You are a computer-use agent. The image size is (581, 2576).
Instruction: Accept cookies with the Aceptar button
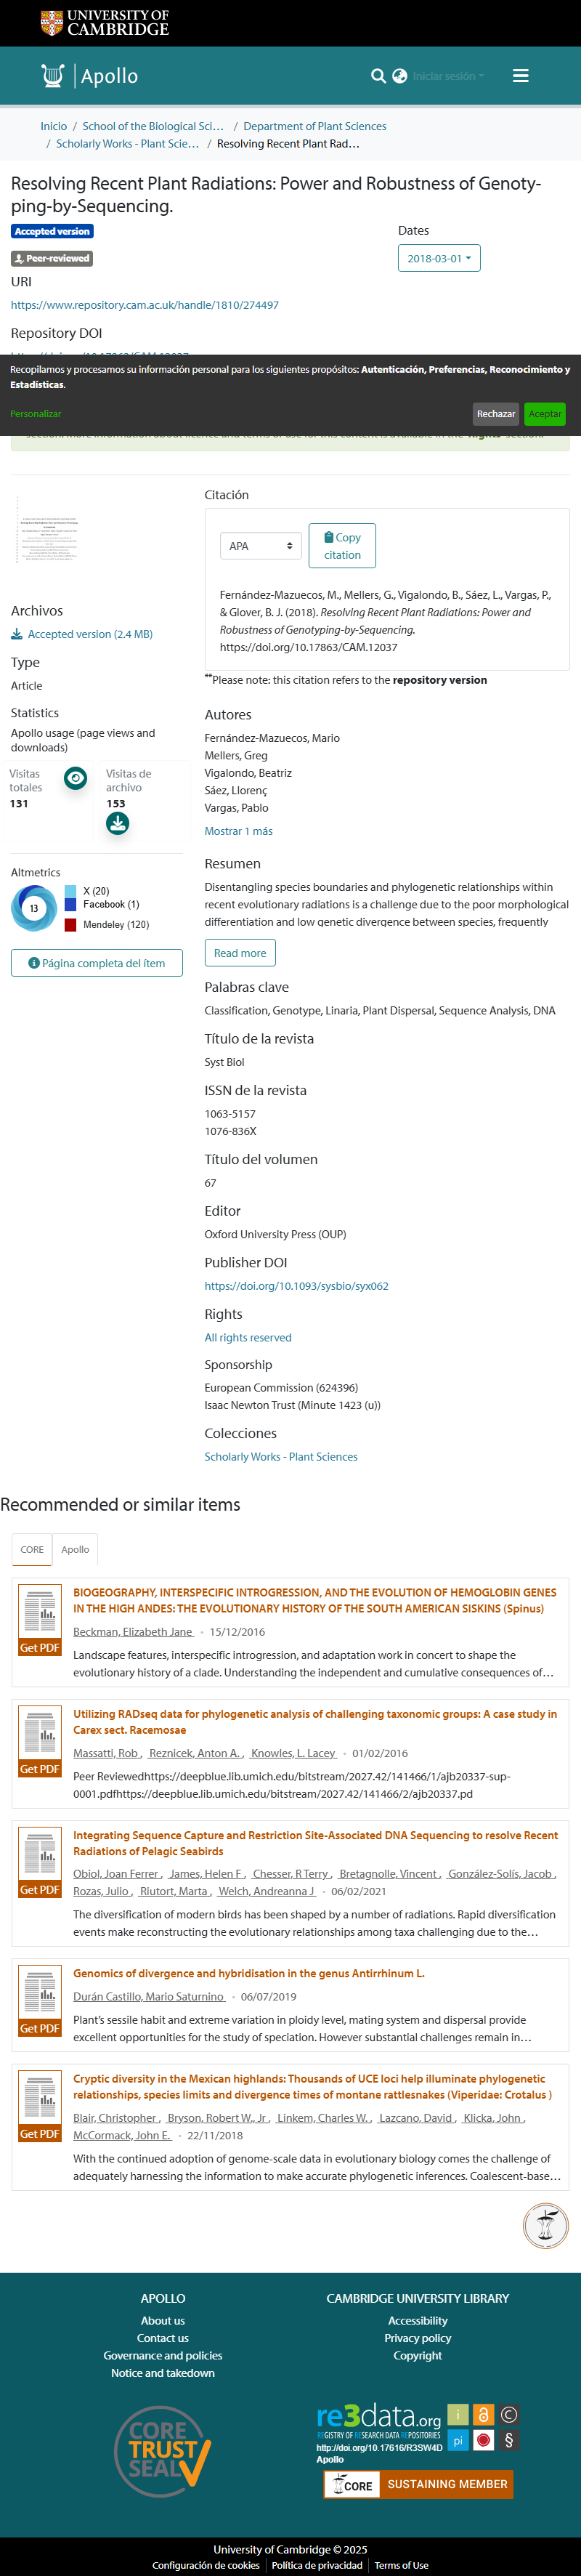tap(544, 414)
